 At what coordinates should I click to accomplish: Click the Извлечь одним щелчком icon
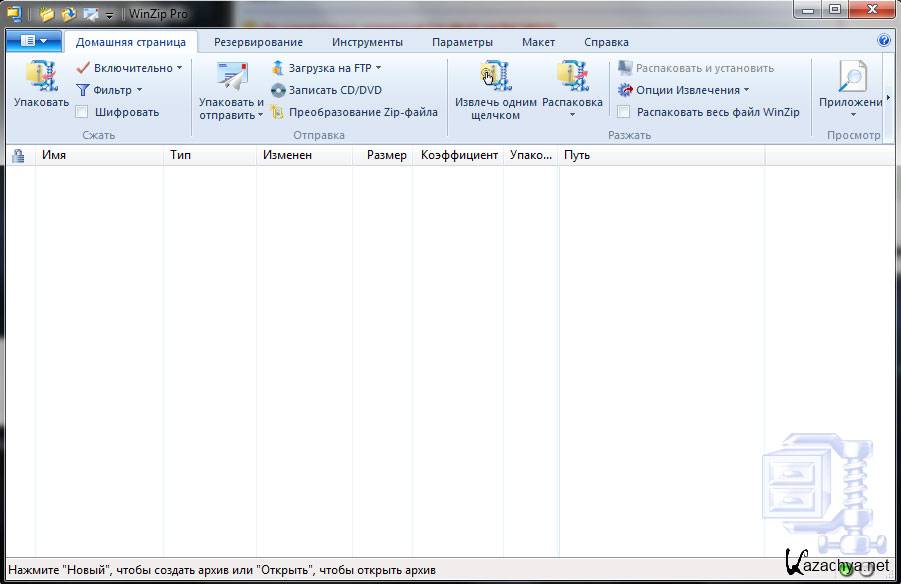click(x=495, y=77)
